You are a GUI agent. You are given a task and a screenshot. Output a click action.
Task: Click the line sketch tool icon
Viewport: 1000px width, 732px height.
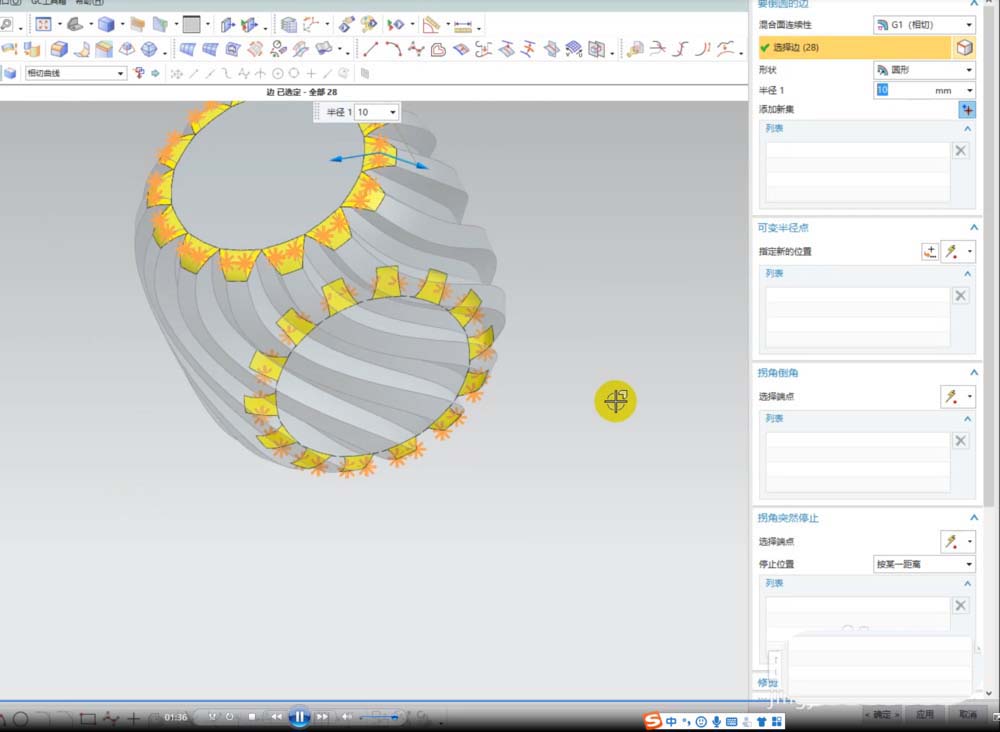(x=370, y=49)
